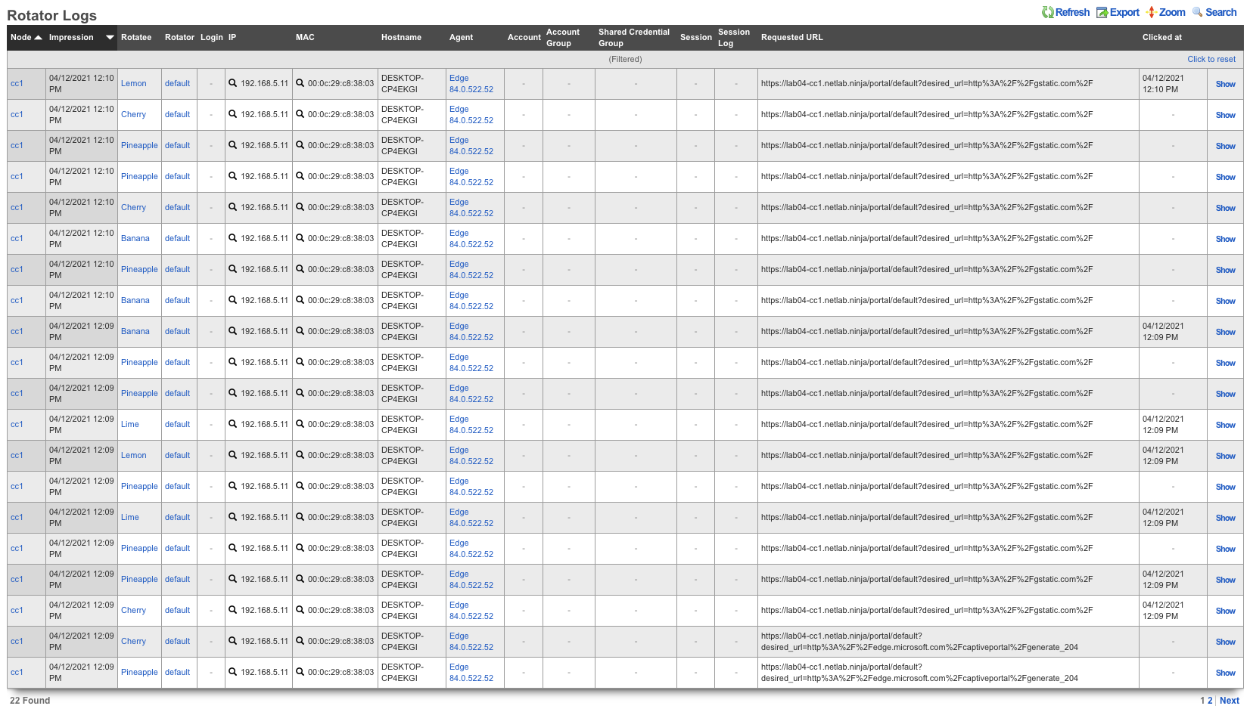Viewport: 1250px width, 712px height.
Task: Sort by the Login column header
Action: pyautogui.click(x=211, y=38)
